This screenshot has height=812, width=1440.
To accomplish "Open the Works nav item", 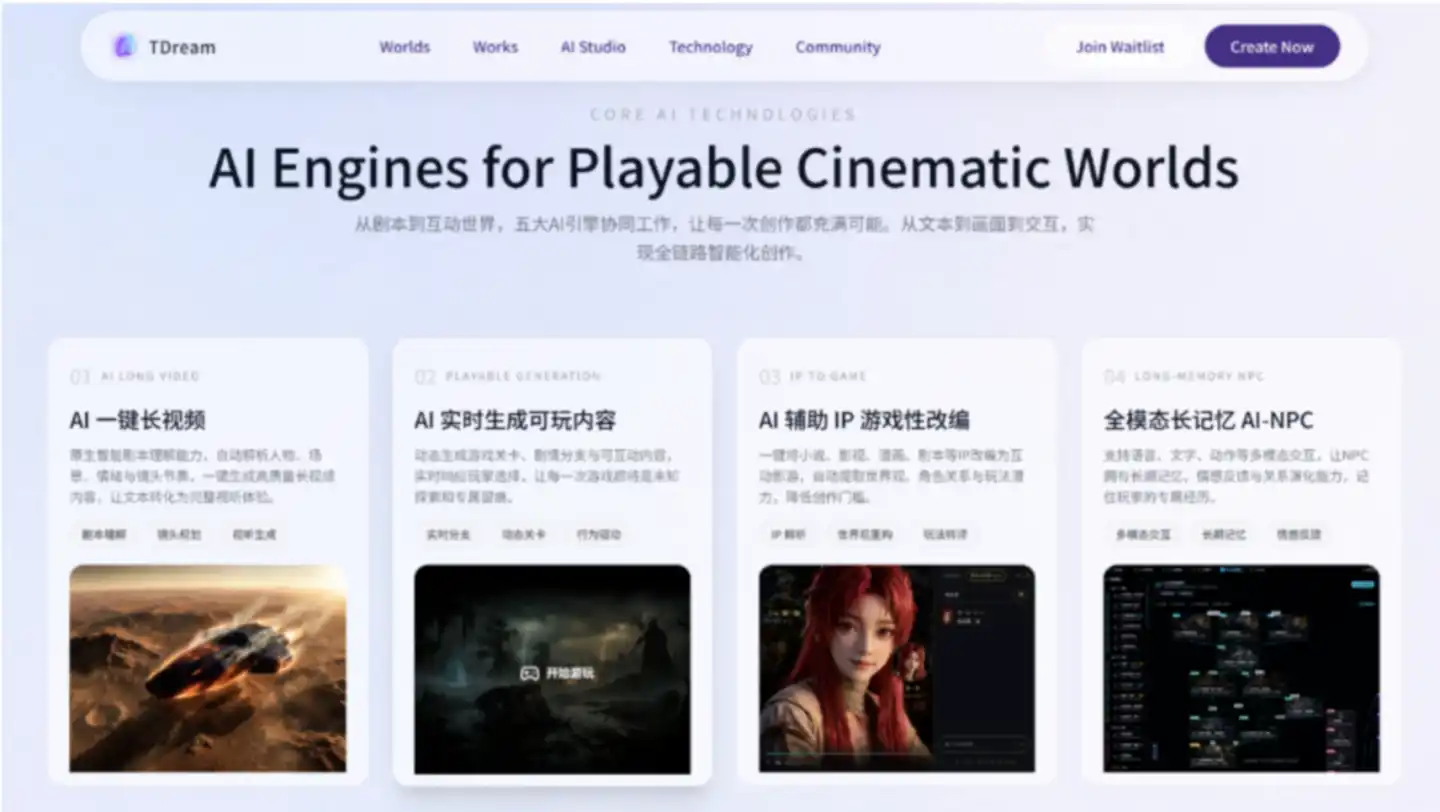I will pos(495,47).
